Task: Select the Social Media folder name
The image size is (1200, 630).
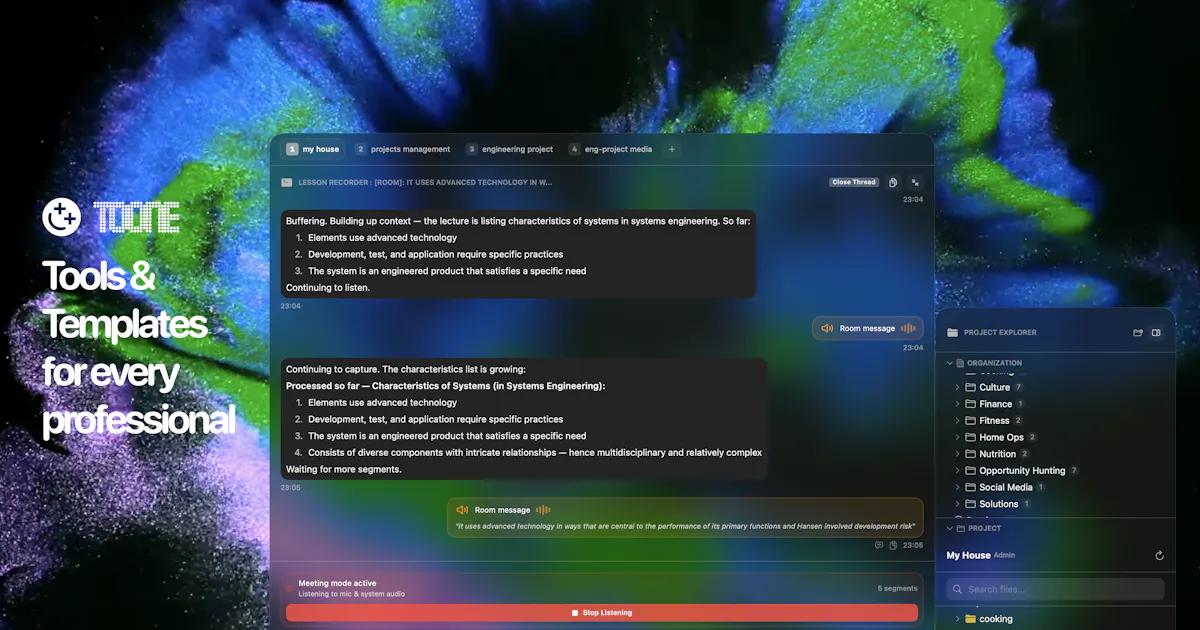Action: 1006,487
